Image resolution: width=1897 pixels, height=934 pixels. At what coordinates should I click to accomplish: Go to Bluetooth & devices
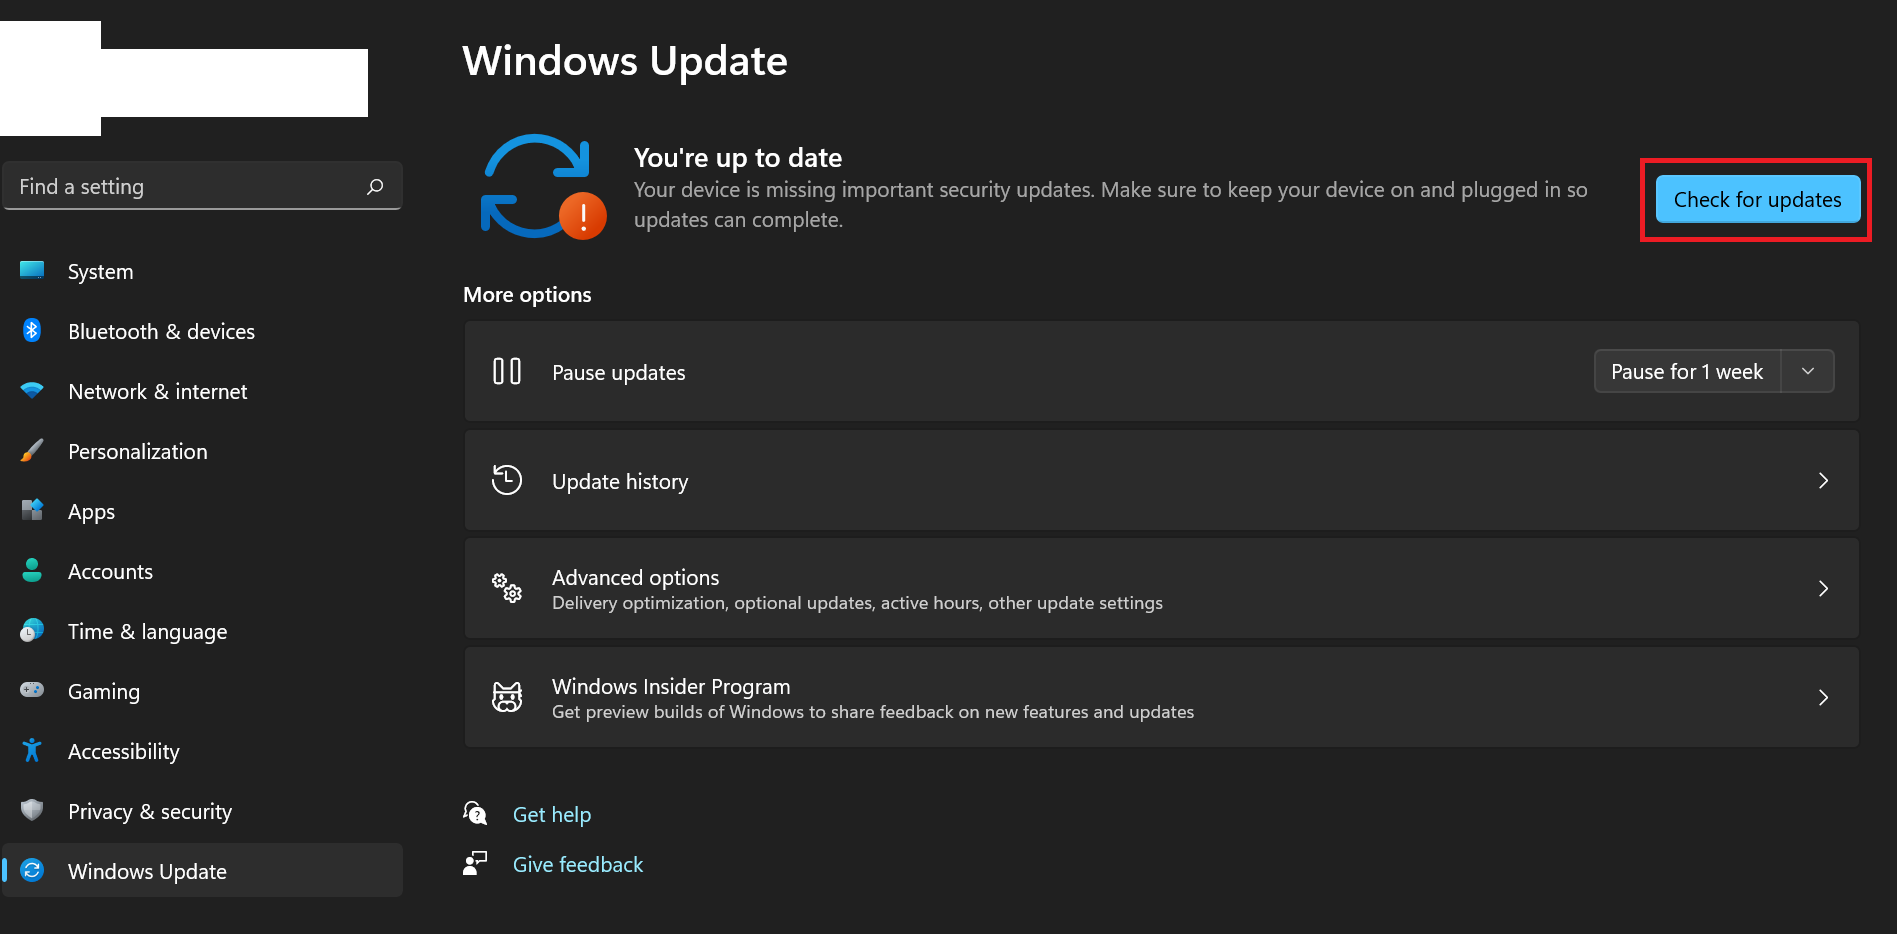coord(202,331)
